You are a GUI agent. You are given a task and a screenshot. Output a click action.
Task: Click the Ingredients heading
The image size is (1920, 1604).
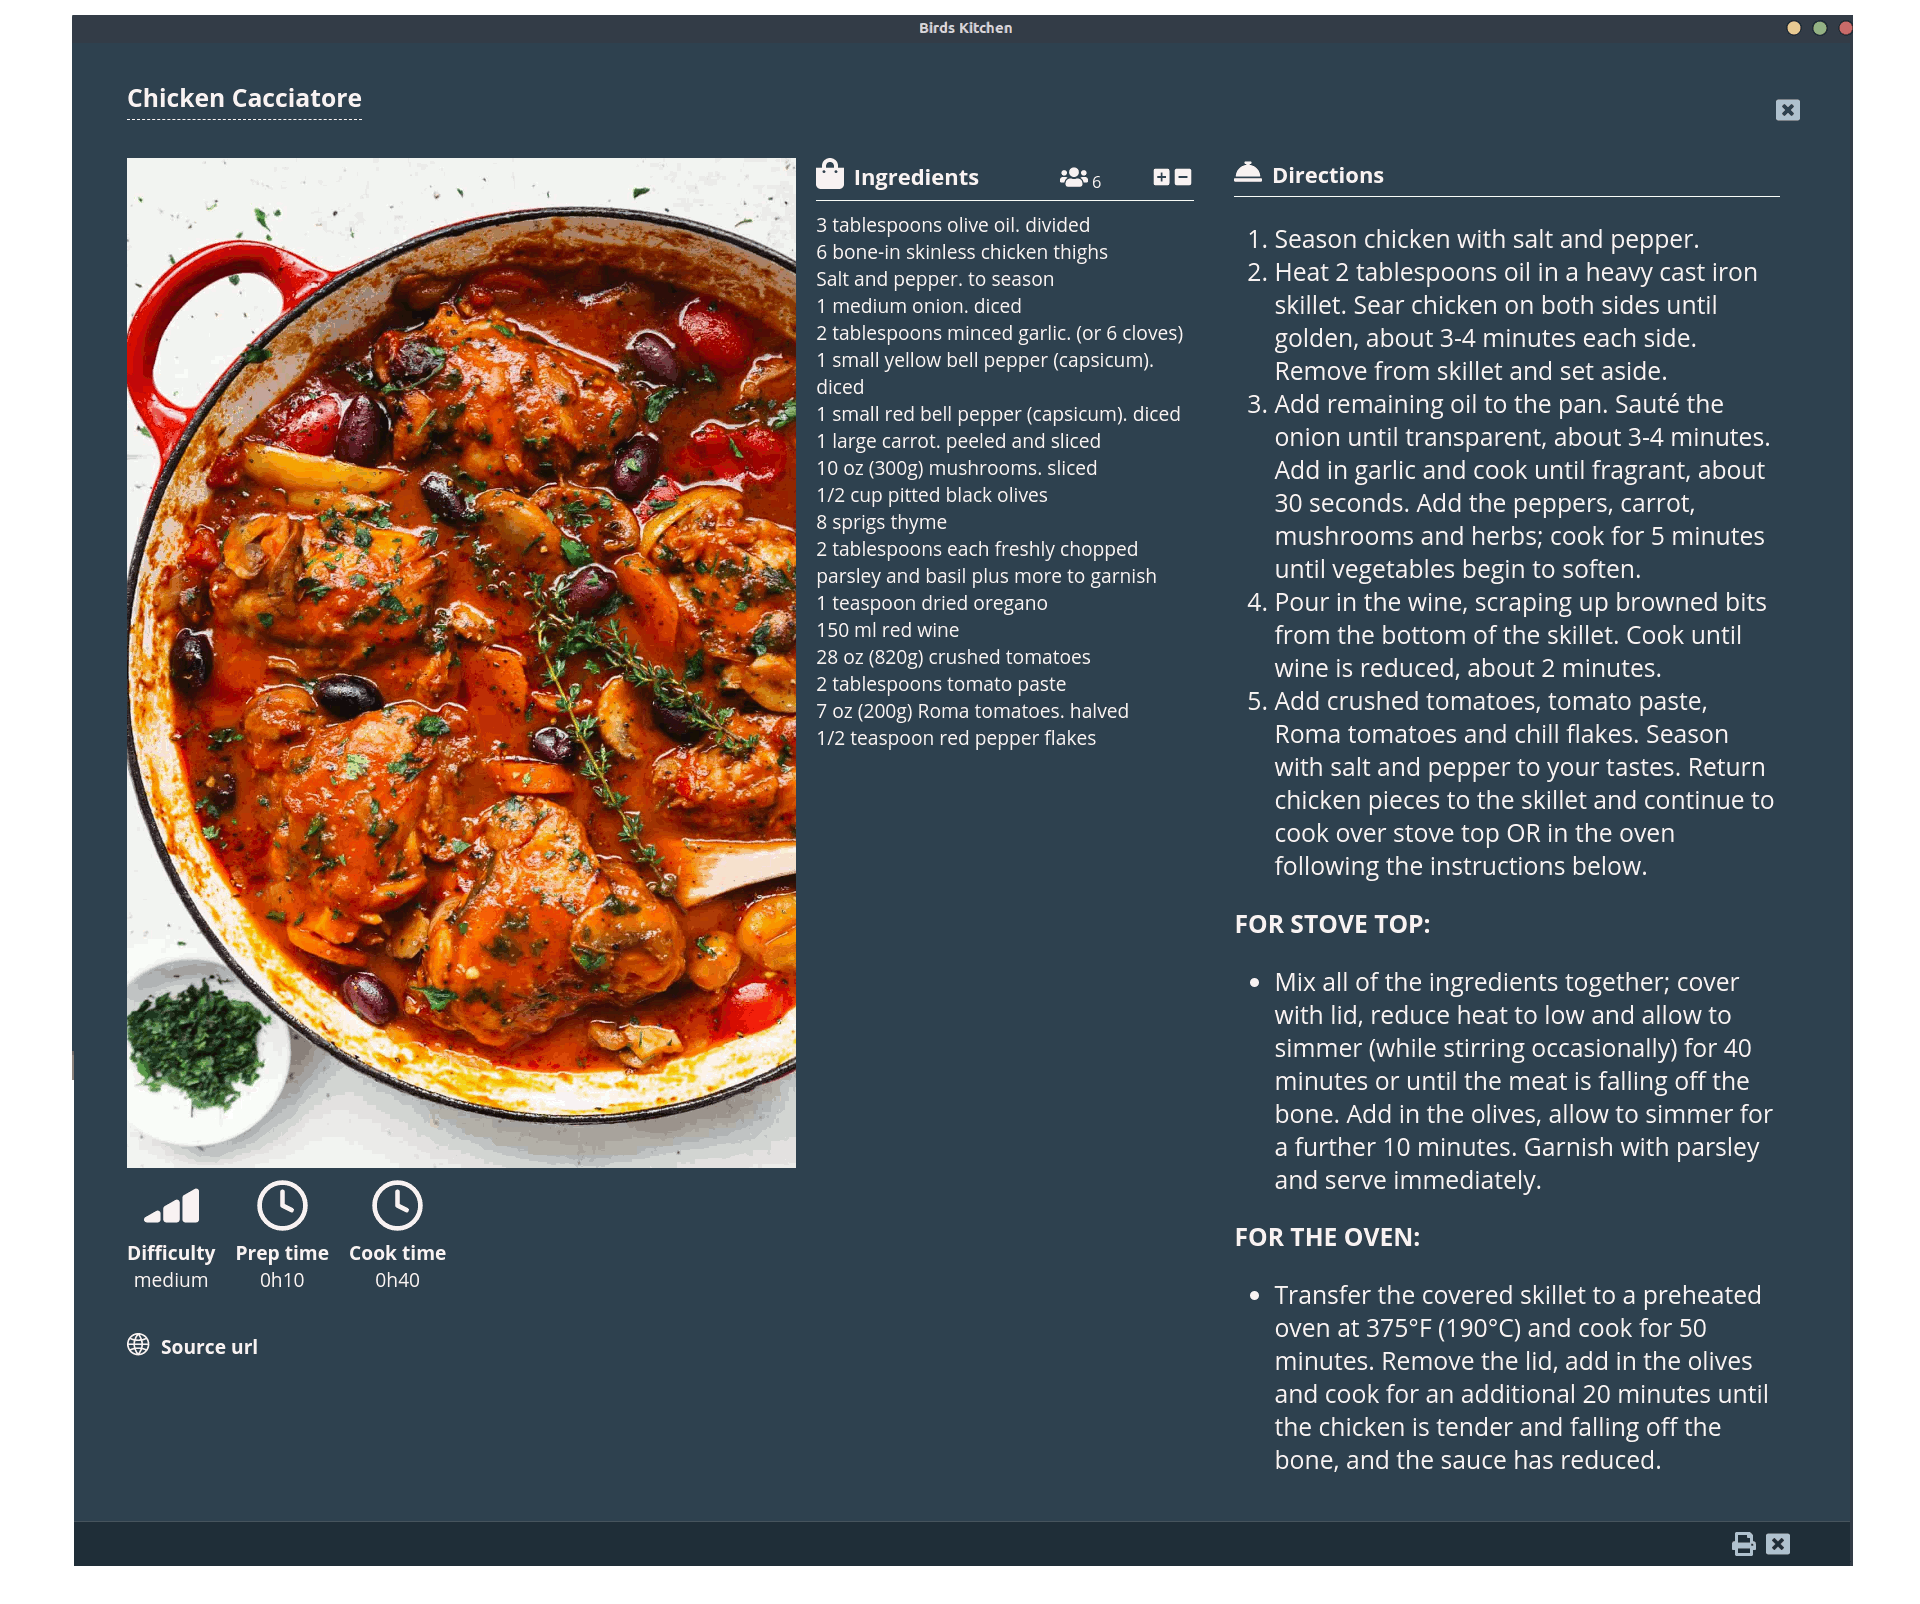[916, 177]
